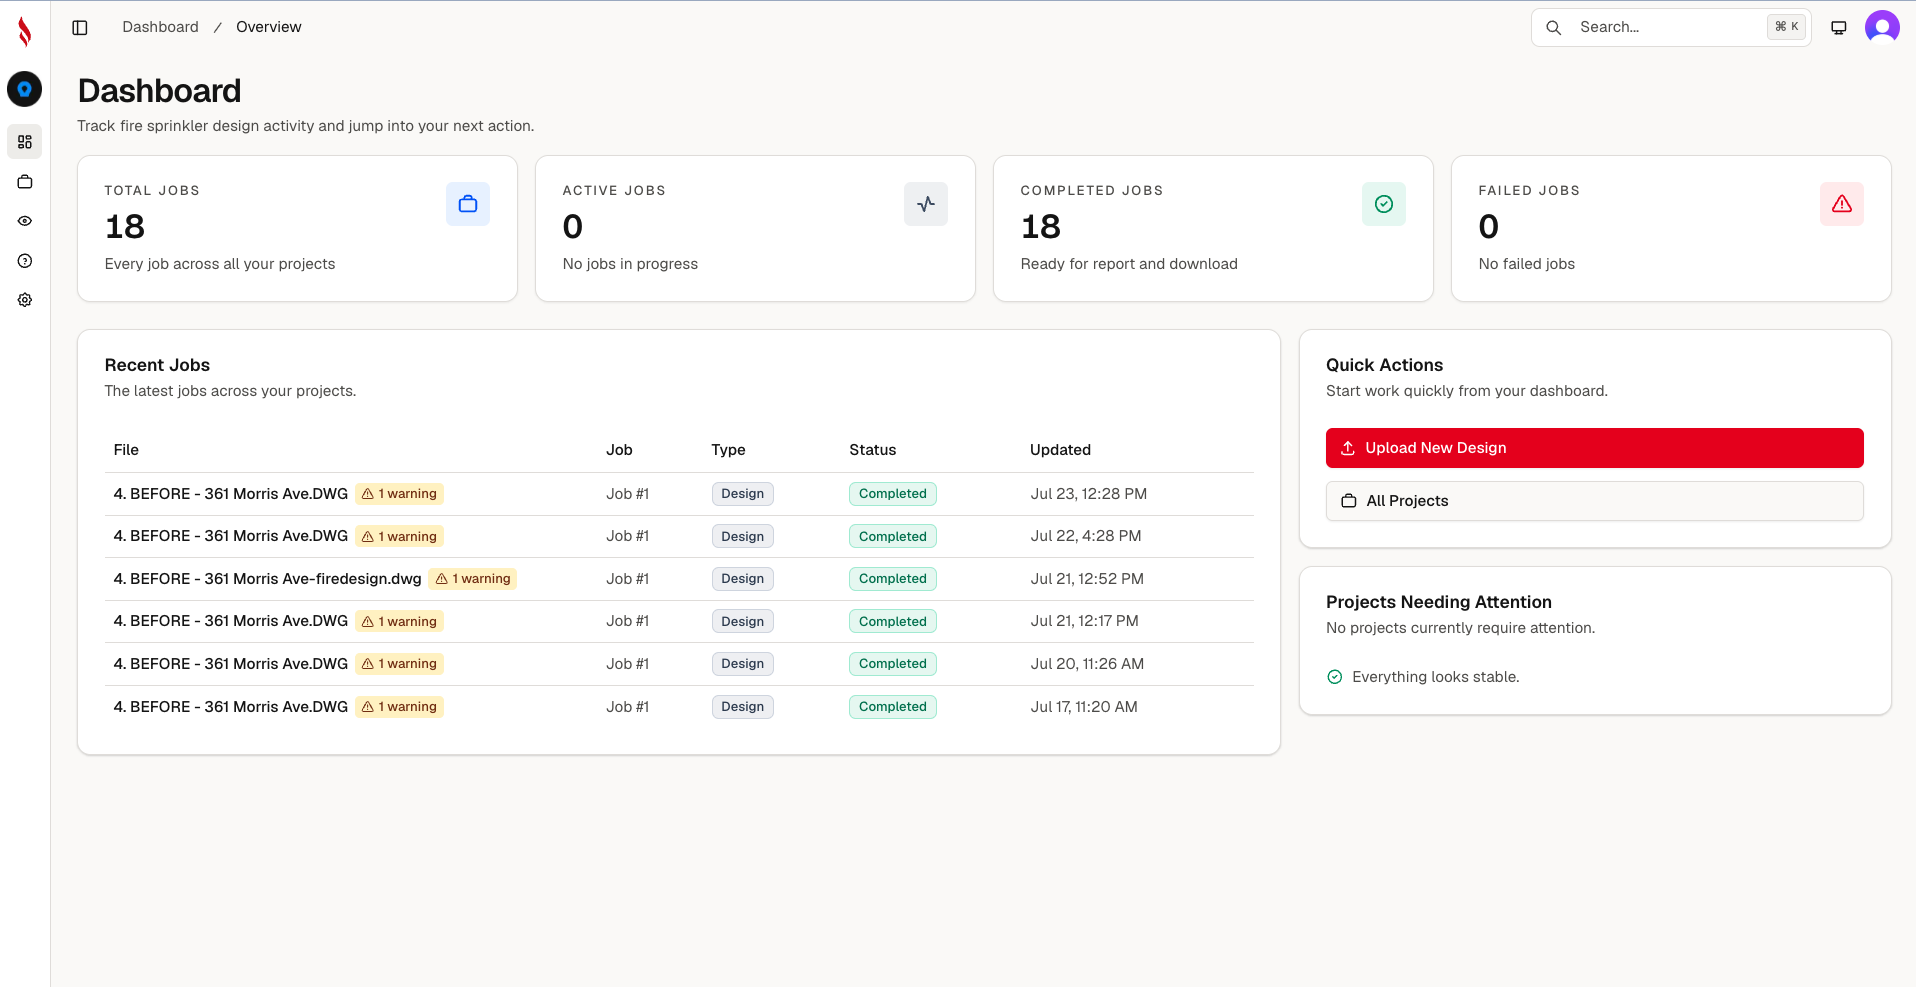Viewport: 1916px width, 987px height.
Task: Click 1 warning badge on firedesign.dwg row
Action: click(x=473, y=579)
